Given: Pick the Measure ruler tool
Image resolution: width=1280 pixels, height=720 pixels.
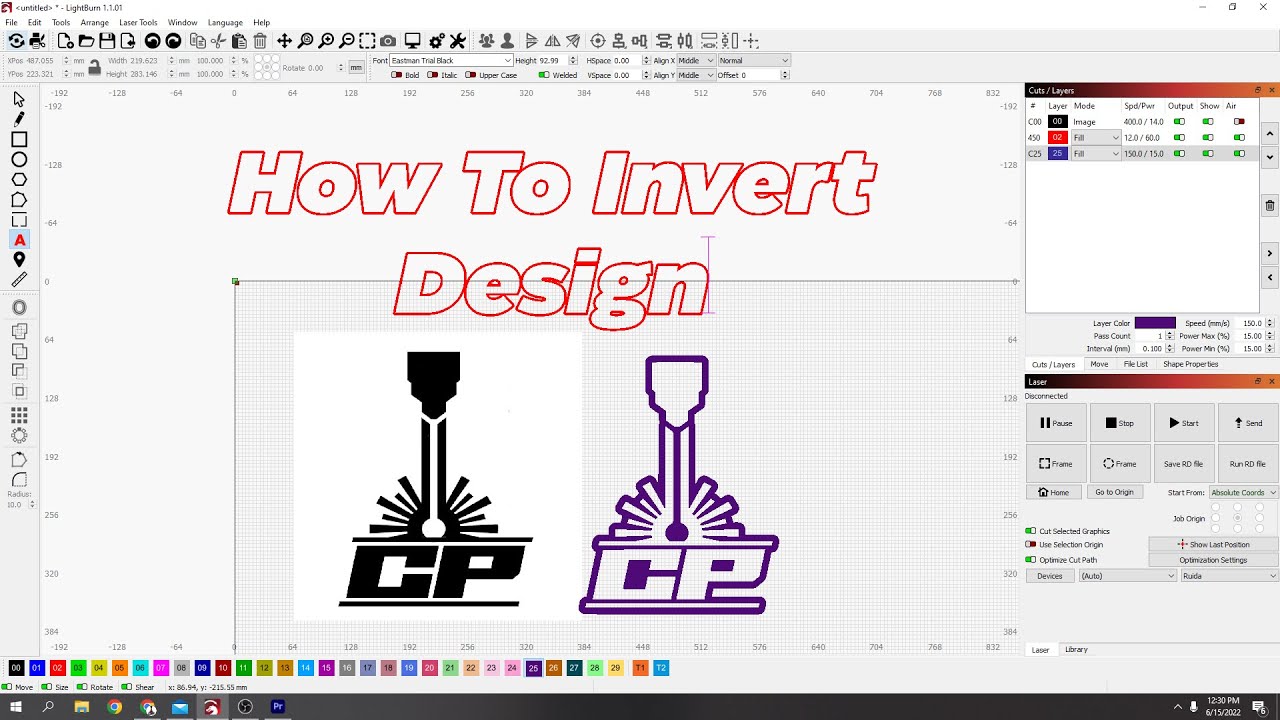Looking at the screenshot, I should click(x=19, y=280).
